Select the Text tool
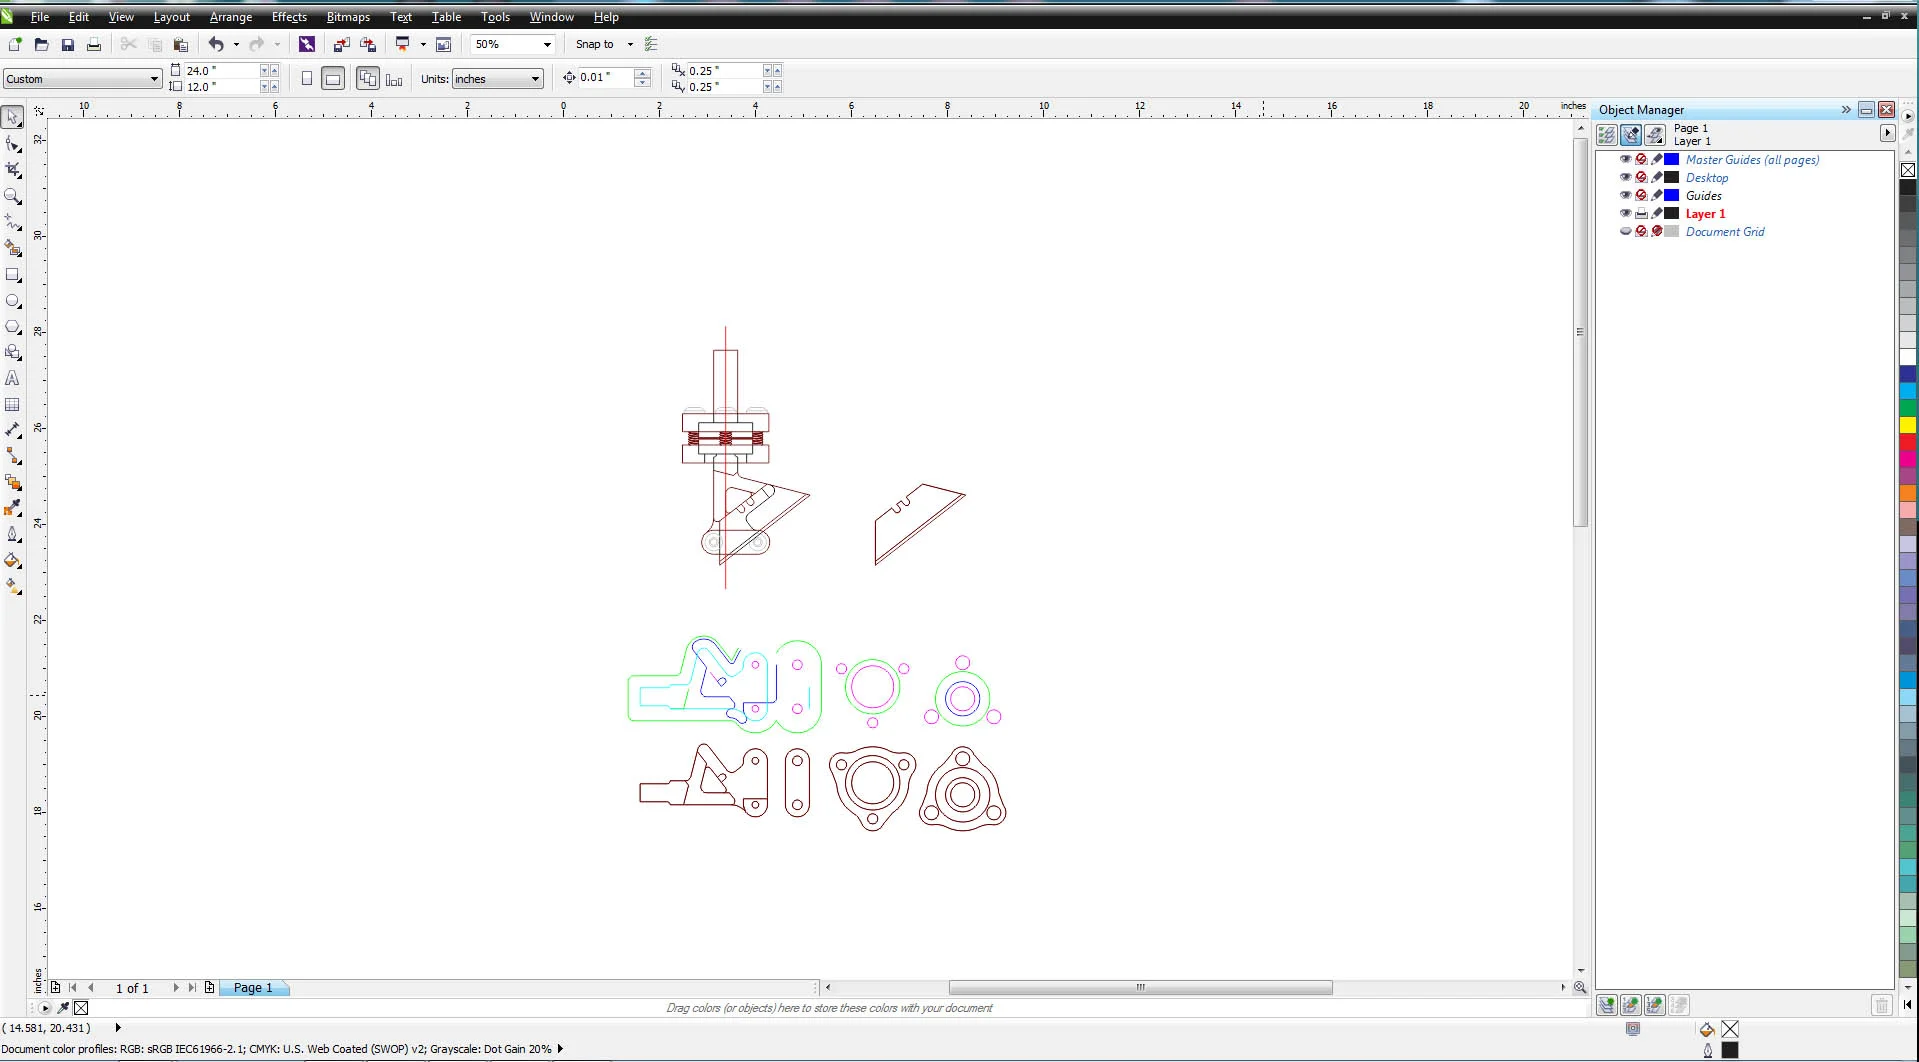This screenshot has width=1919, height=1062. click(13, 378)
